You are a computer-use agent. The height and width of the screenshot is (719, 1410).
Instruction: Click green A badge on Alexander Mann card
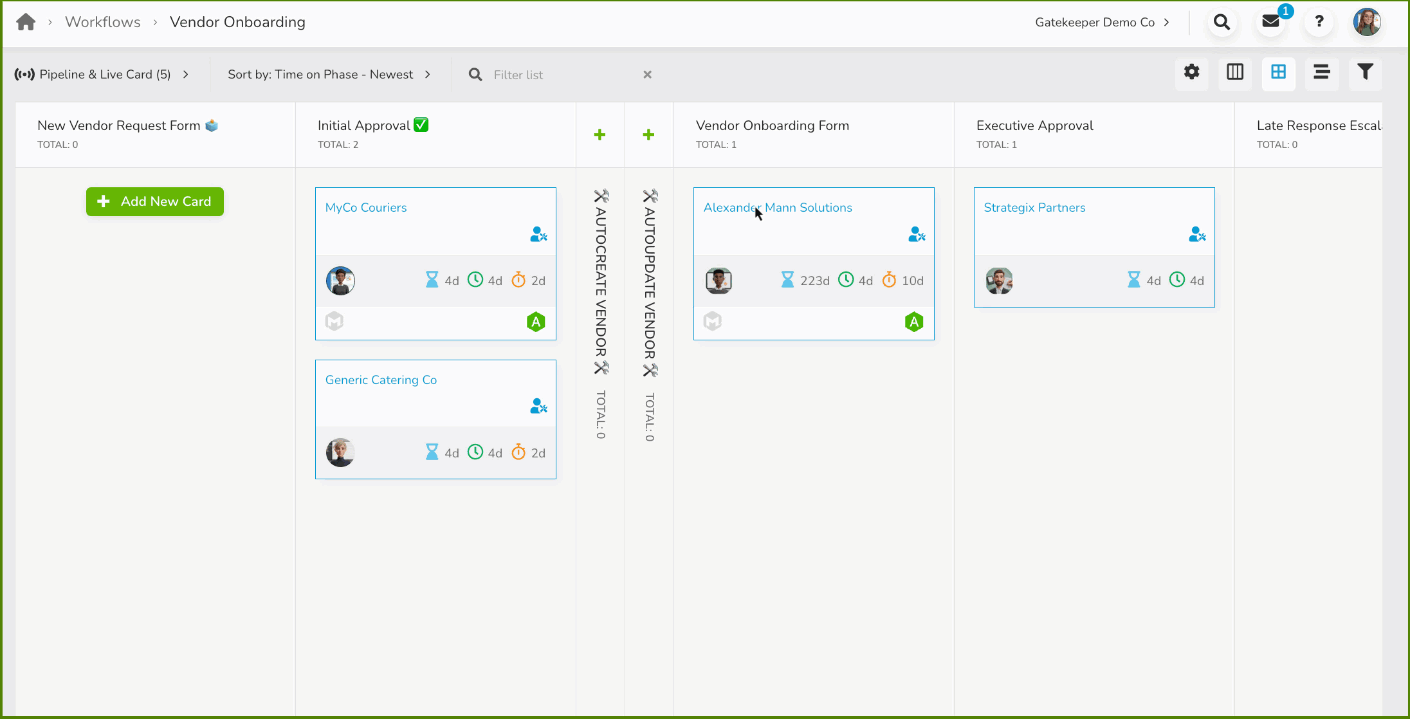pyautogui.click(x=913, y=322)
